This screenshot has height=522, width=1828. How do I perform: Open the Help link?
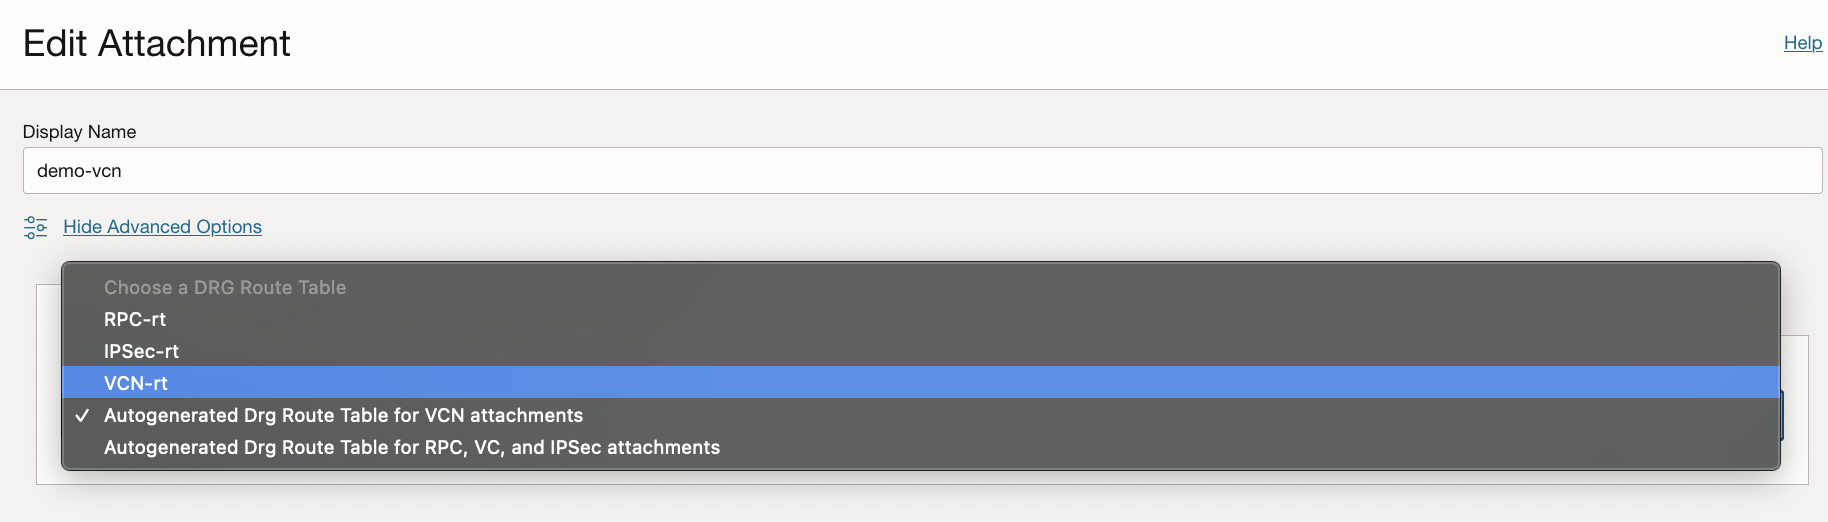[x=1802, y=43]
